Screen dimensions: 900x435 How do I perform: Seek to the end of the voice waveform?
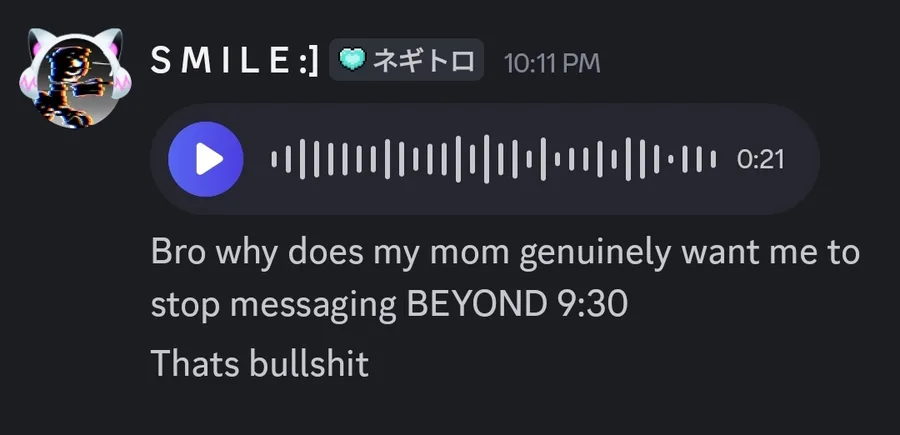(714, 159)
